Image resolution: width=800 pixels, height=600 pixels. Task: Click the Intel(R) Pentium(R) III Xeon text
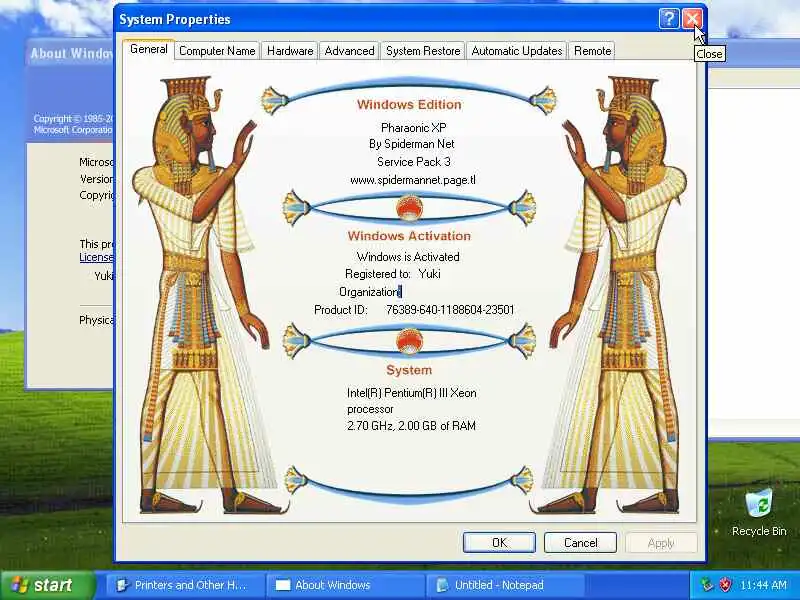pos(412,393)
